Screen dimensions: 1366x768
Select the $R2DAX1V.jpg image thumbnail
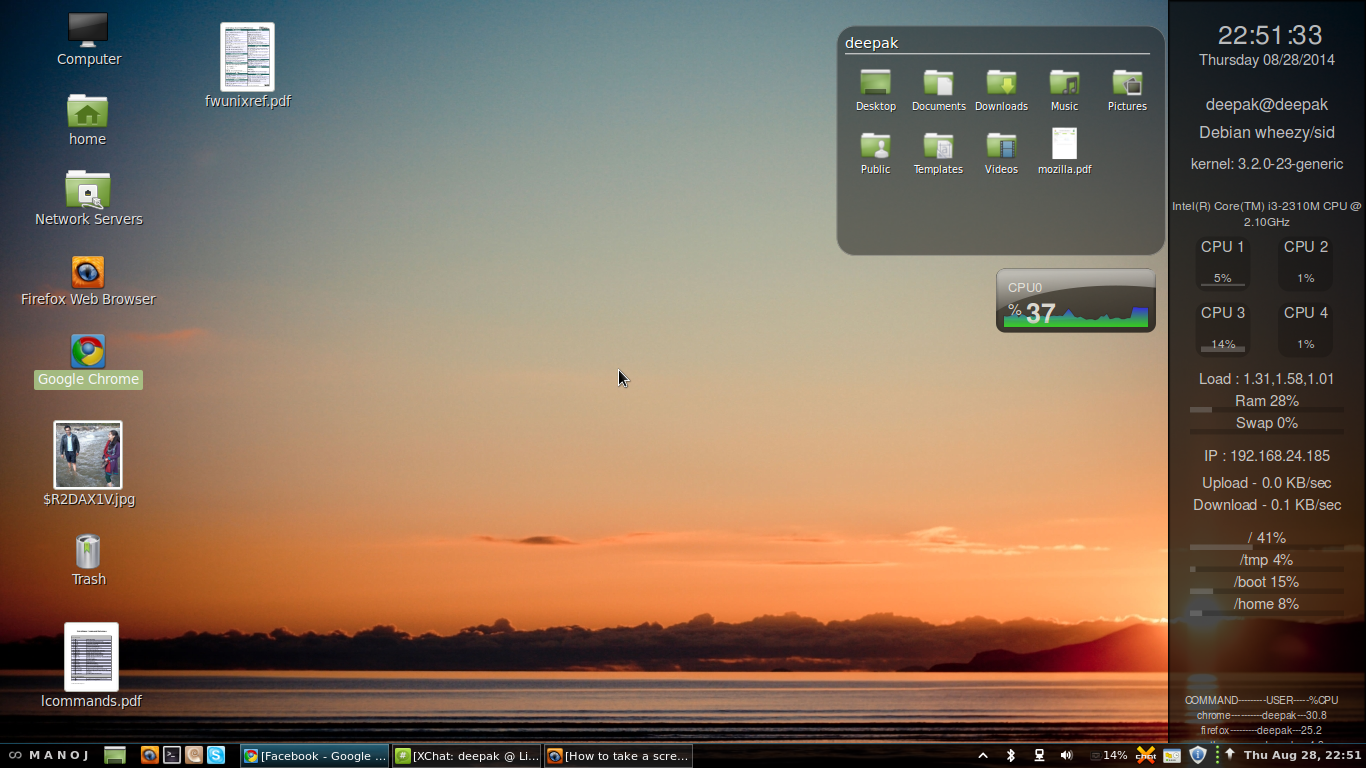coord(88,464)
